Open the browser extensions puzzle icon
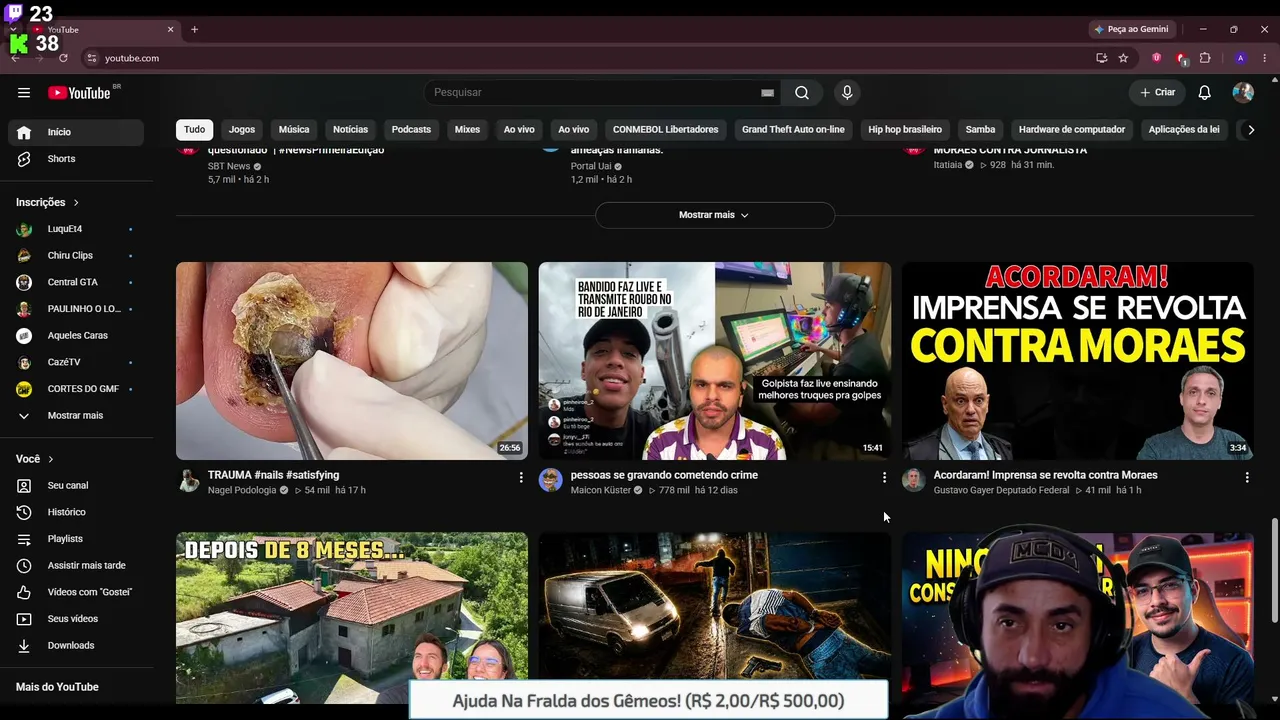1280x720 pixels. coord(1205,58)
